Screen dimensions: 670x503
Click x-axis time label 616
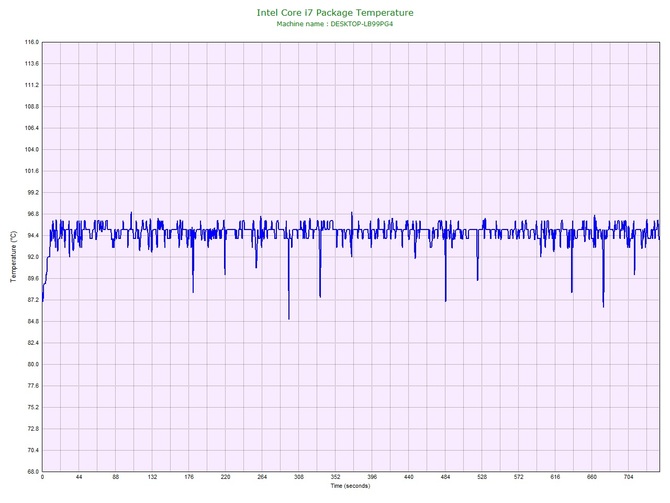[x=555, y=477]
